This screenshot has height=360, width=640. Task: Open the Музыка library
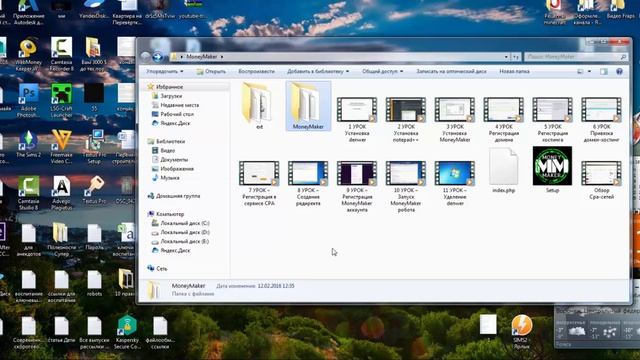tap(169, 178)
